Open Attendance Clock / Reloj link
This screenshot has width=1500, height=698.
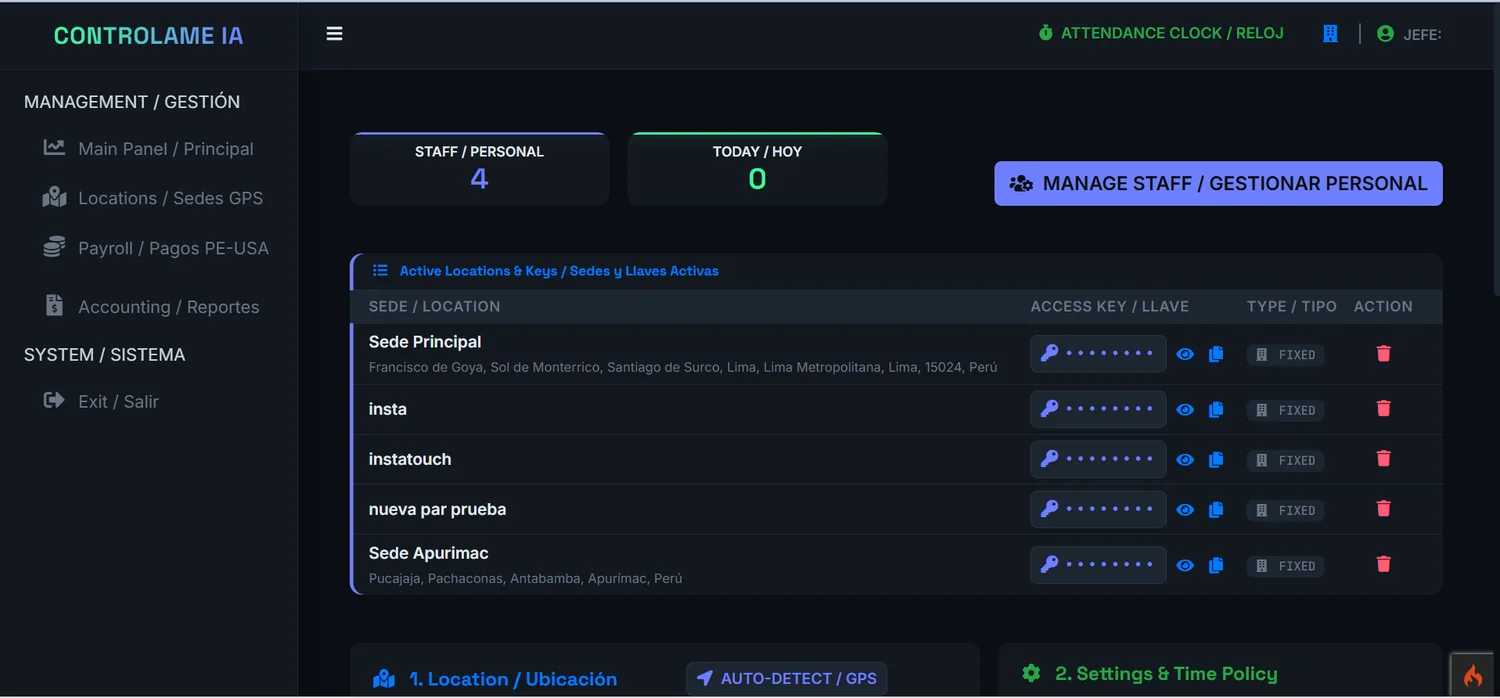tap(1161, 33)
